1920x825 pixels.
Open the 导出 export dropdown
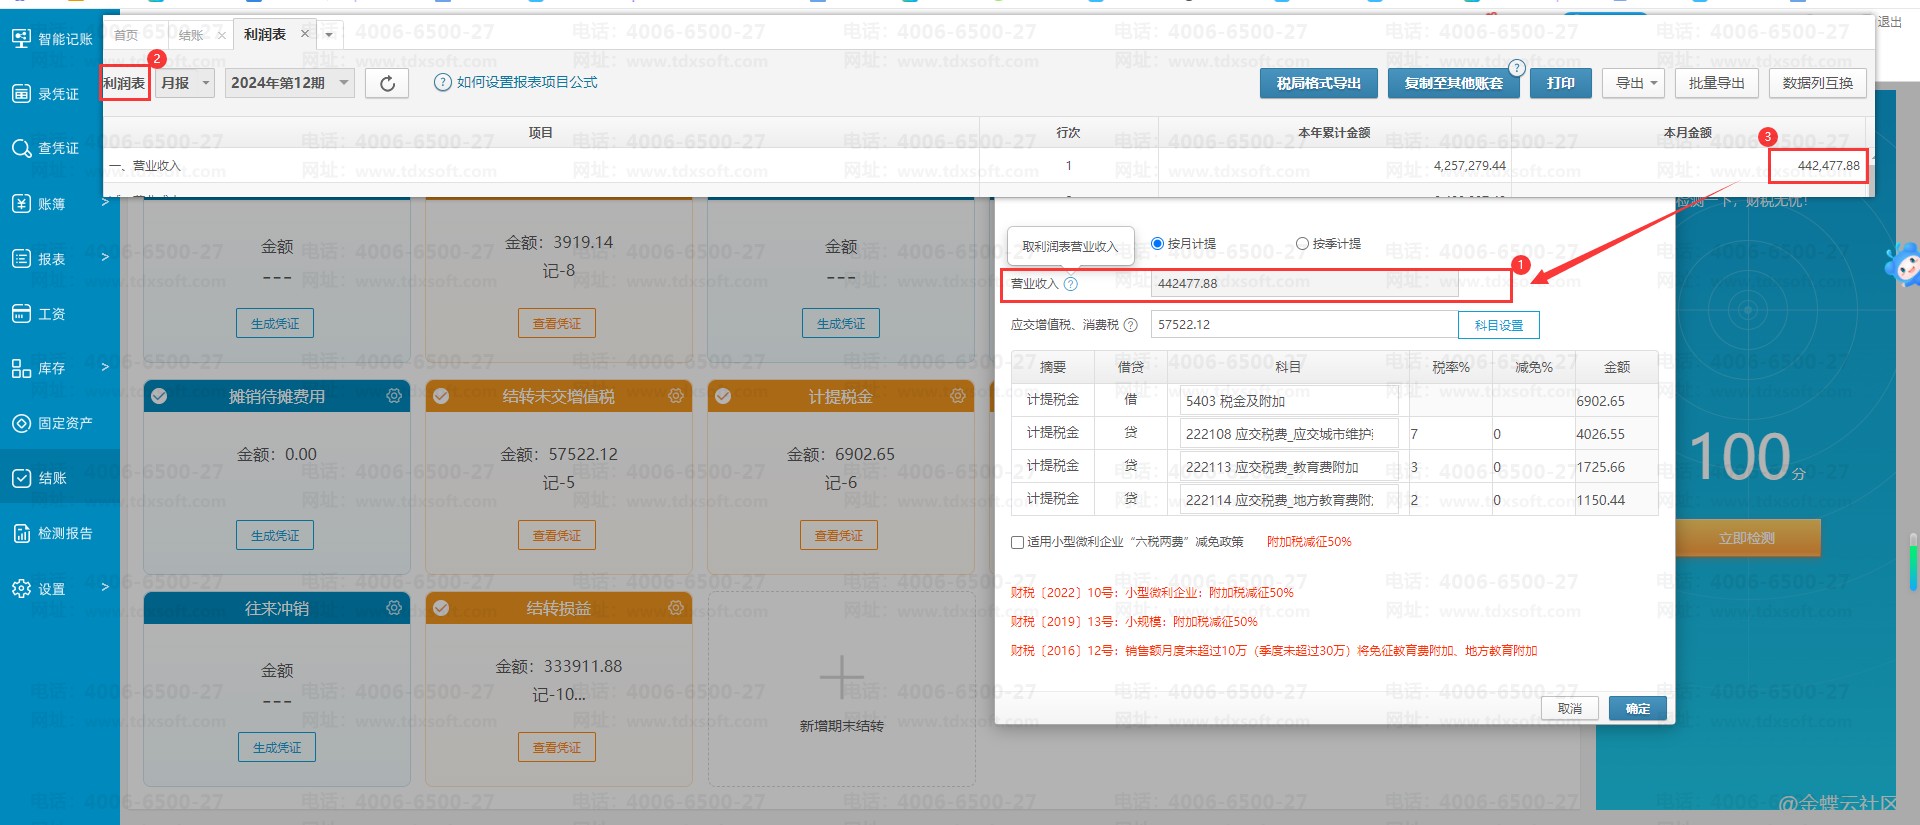[x=1632, y=83]
